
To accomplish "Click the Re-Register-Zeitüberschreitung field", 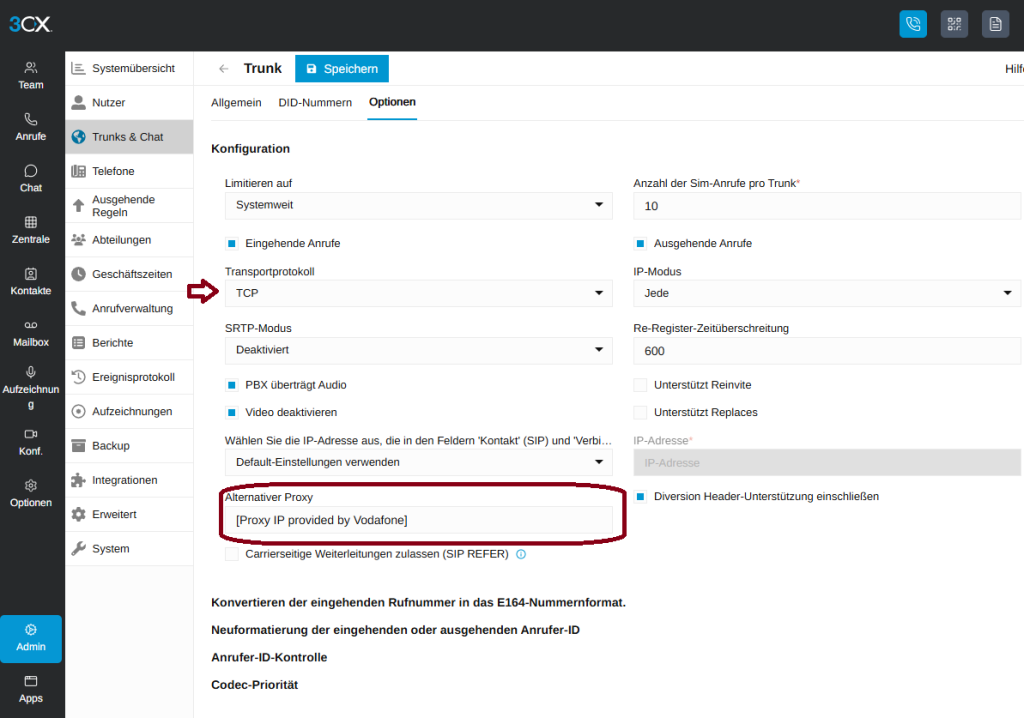I will click(x=827, y=351).
